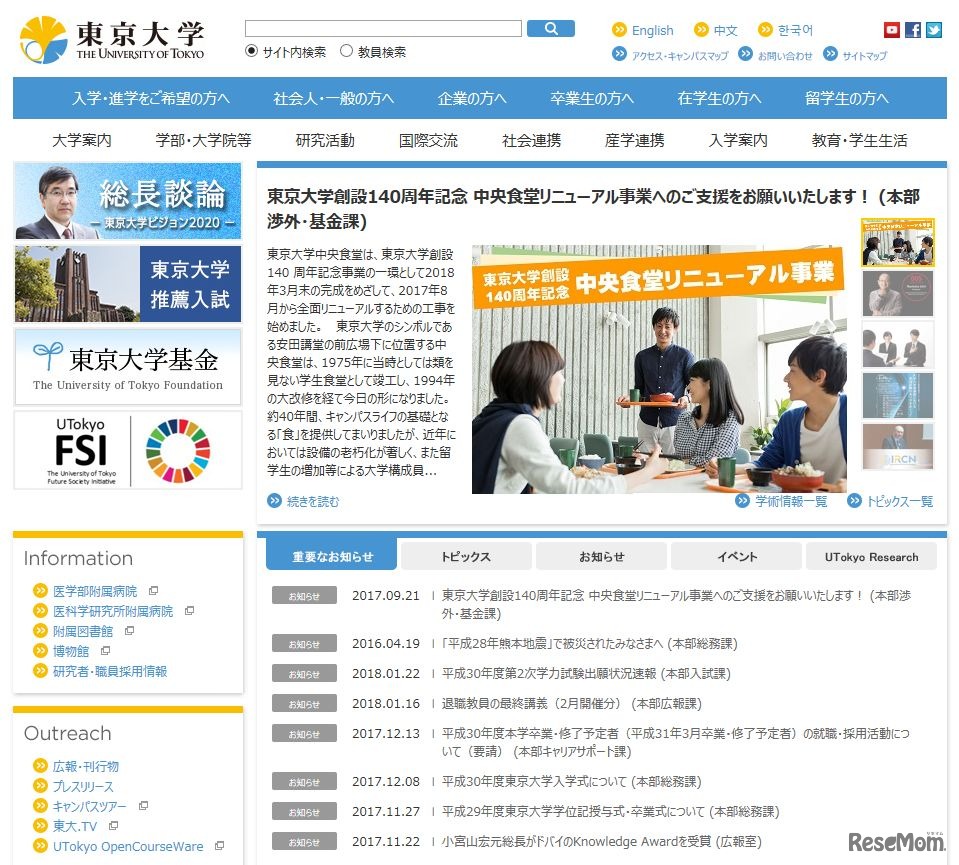Switch to the トピックス tab
Viewport: 959px width, 865px height.
click(x=466, y=556)
